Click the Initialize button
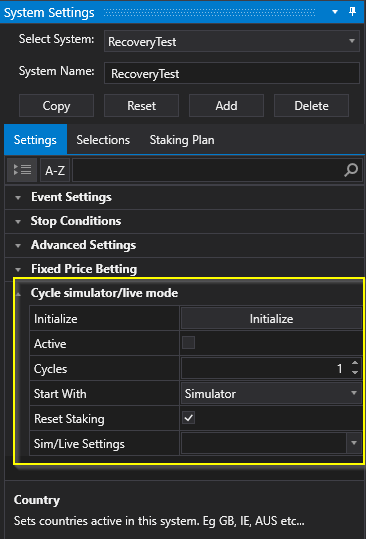This screenshot has width=366, height=539. click(271, 319)
